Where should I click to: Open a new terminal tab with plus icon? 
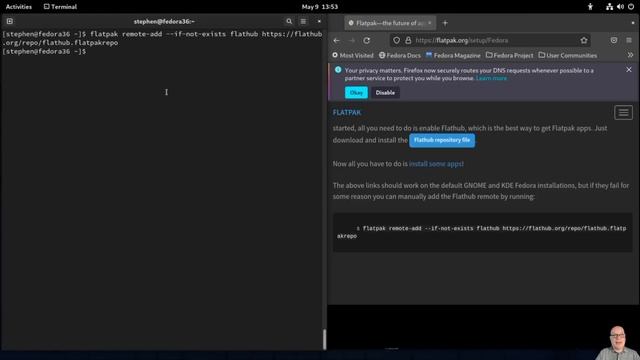tap(10, 21)
